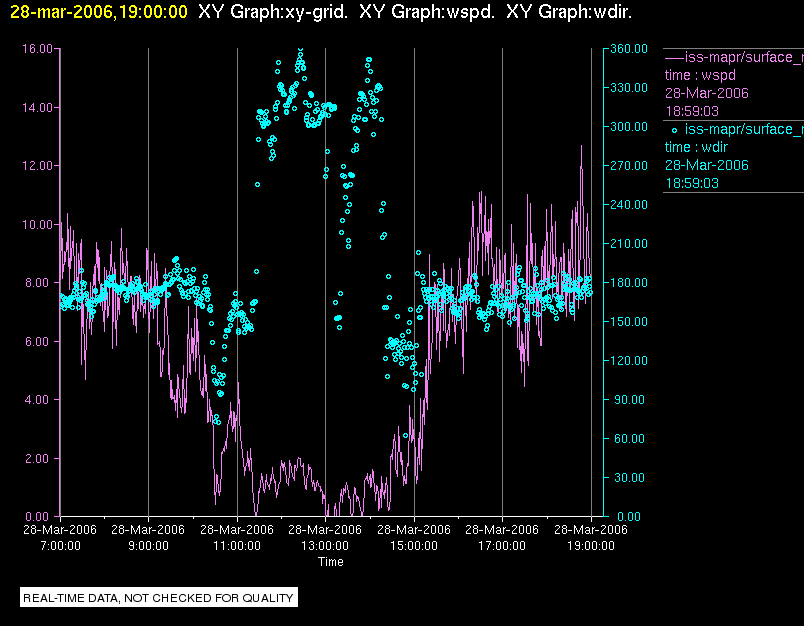Click the 8.00 label on the left wind speed axis
The image size is (804, 626).
tap(40, 282)
